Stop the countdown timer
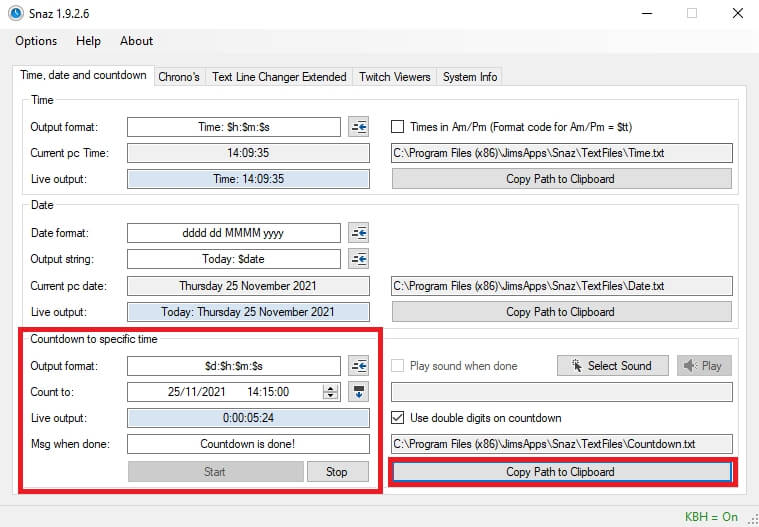Viewport: 759px width, 527px height. [x=337, y=471]
